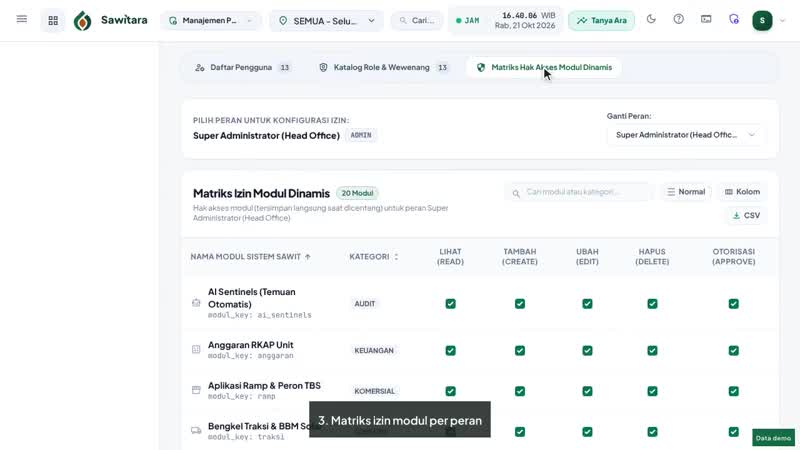Uncheck Tambah for Bengkel Traksi & BBM

point(520,432)
